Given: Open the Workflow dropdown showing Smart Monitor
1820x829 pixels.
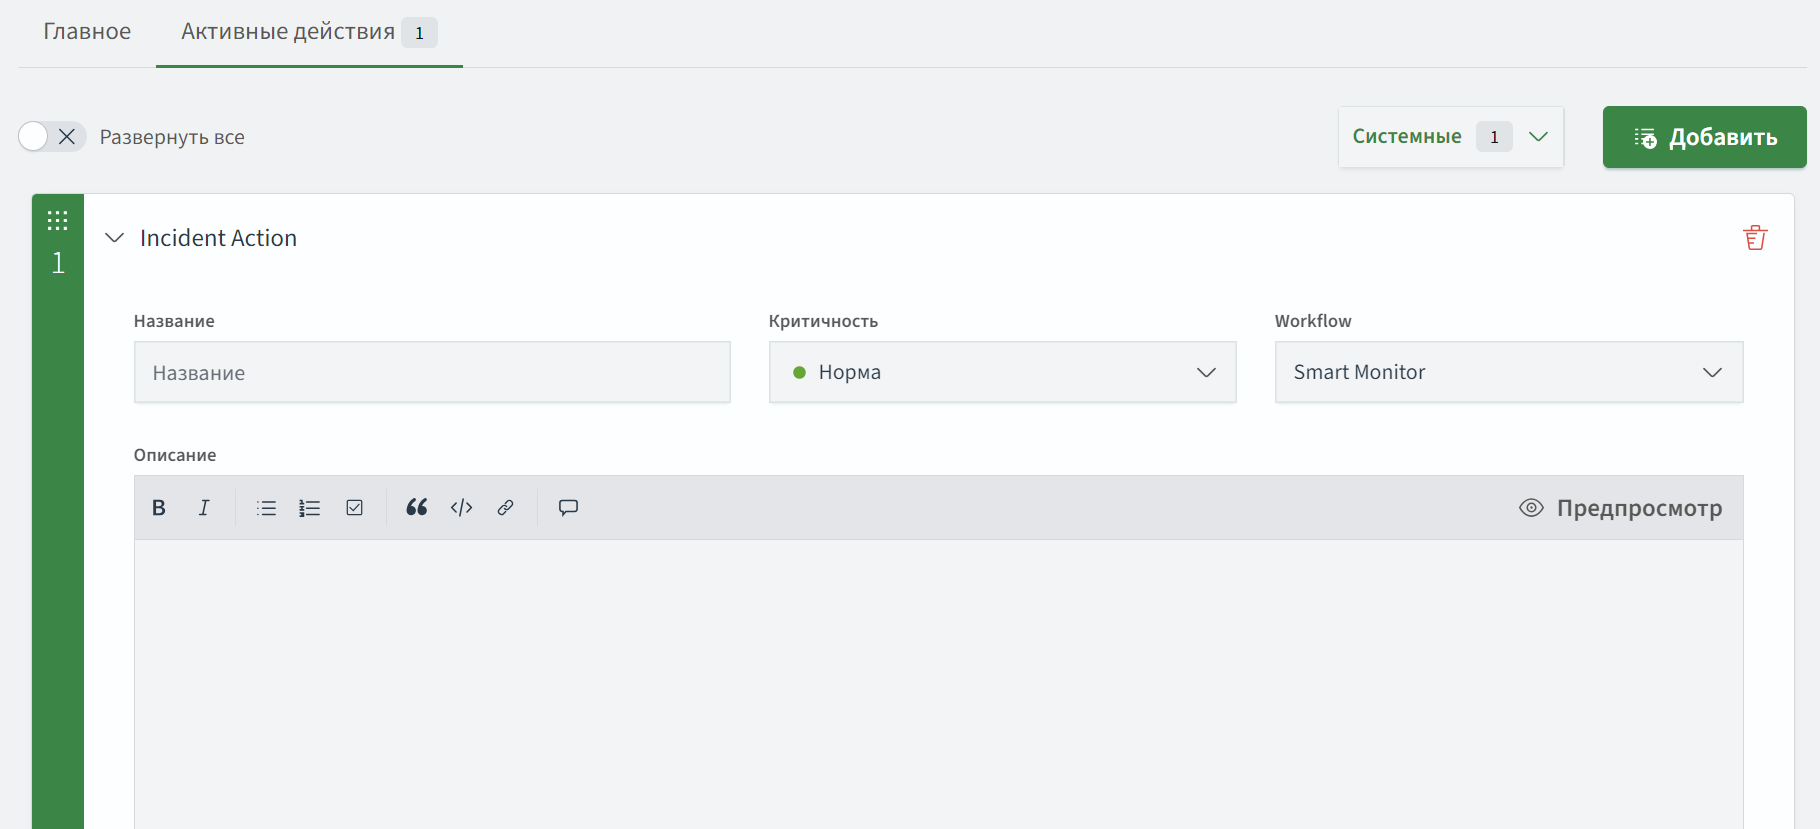Looking at the screenshot, I should (1509, 372).
